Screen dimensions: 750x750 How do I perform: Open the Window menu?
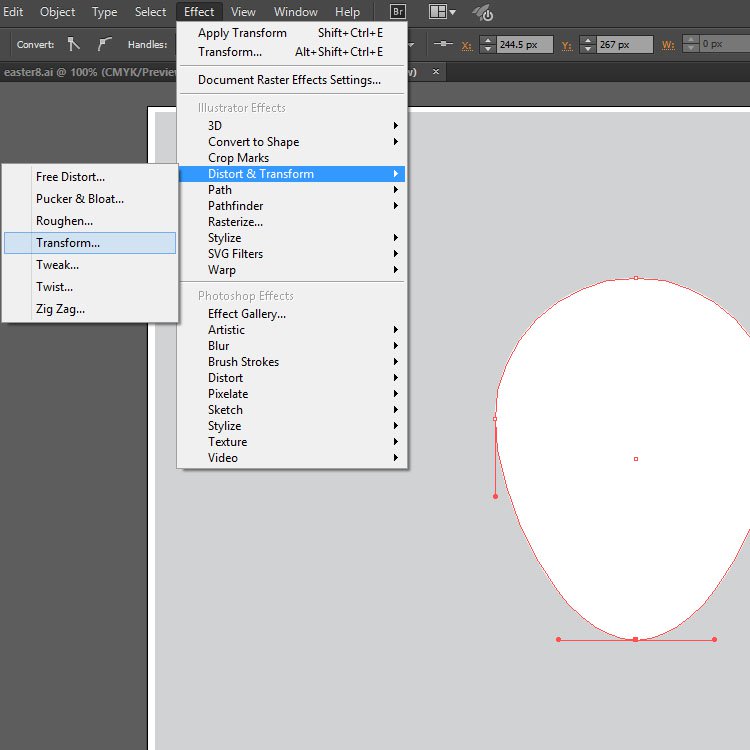[x=295, y=12]
